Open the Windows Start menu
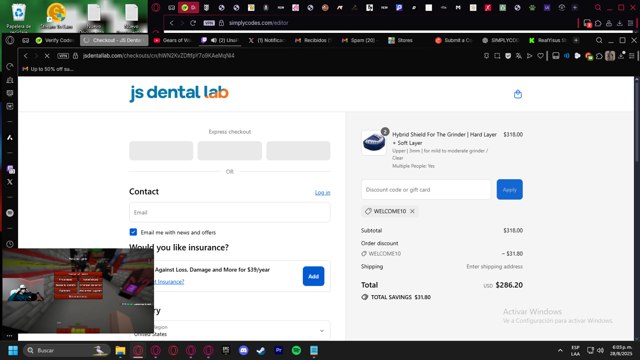This screenshot has height=360, width=640. (x=13, y=350)
